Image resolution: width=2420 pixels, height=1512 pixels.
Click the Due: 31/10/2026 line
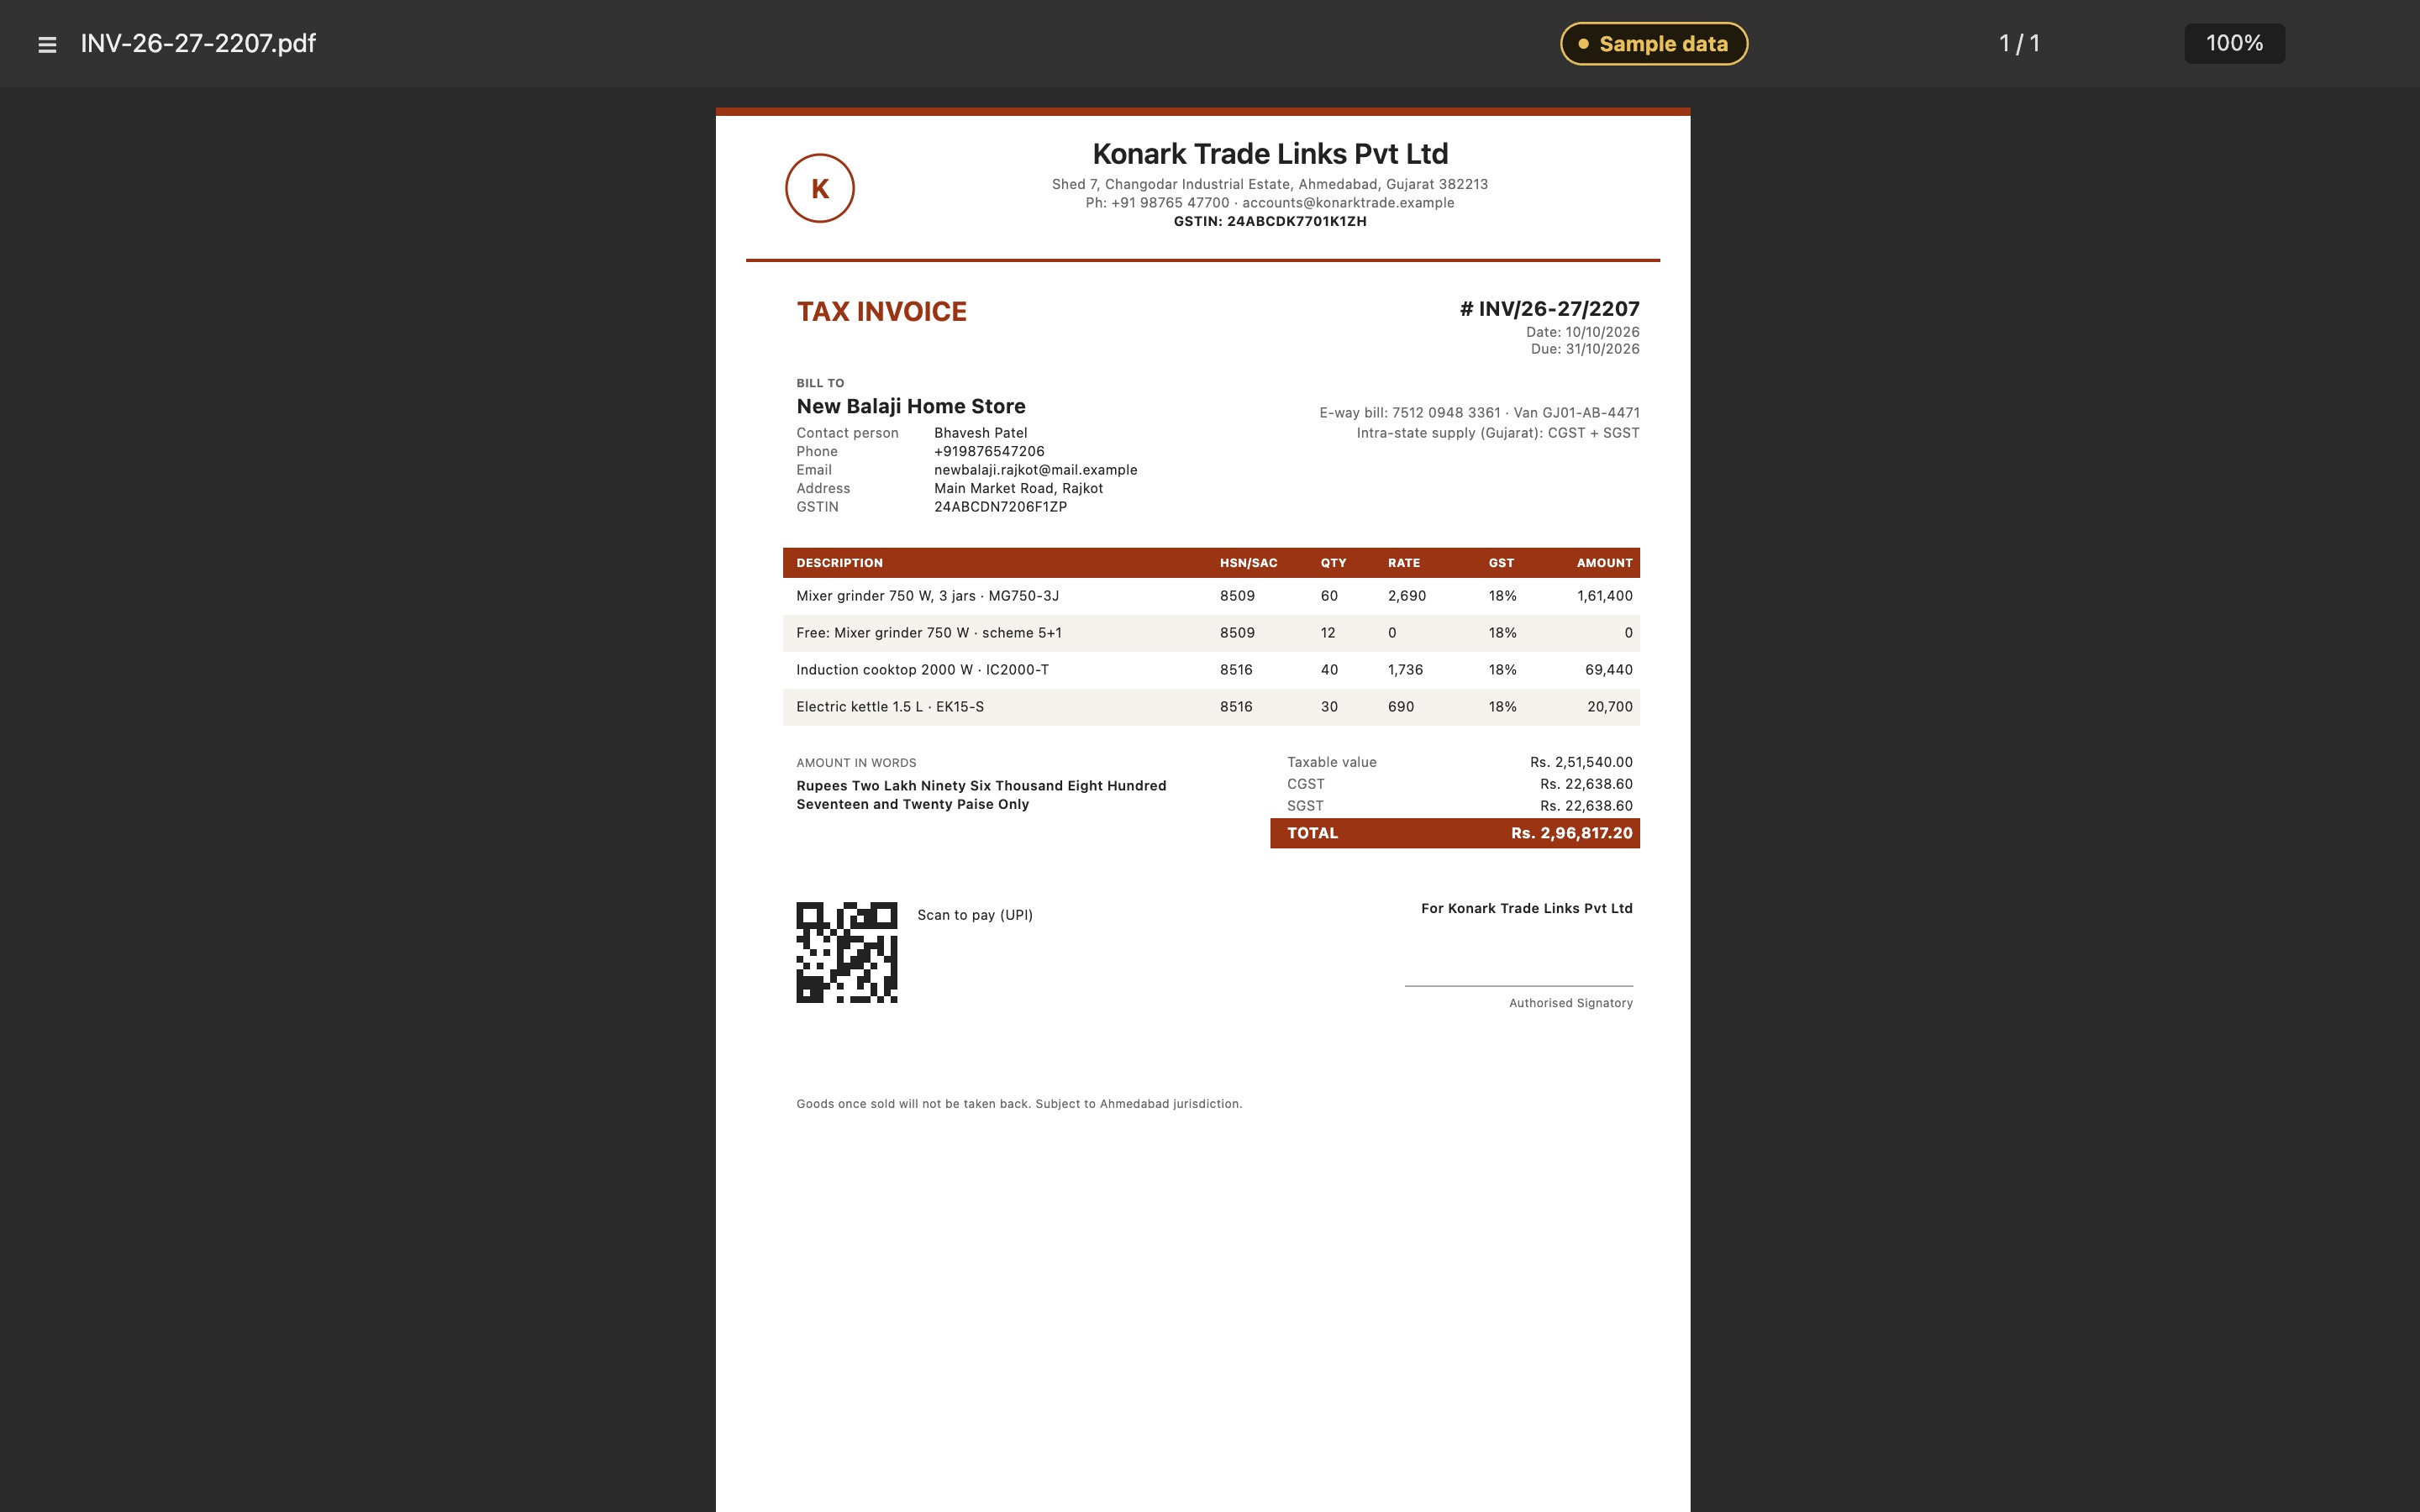1585,349
